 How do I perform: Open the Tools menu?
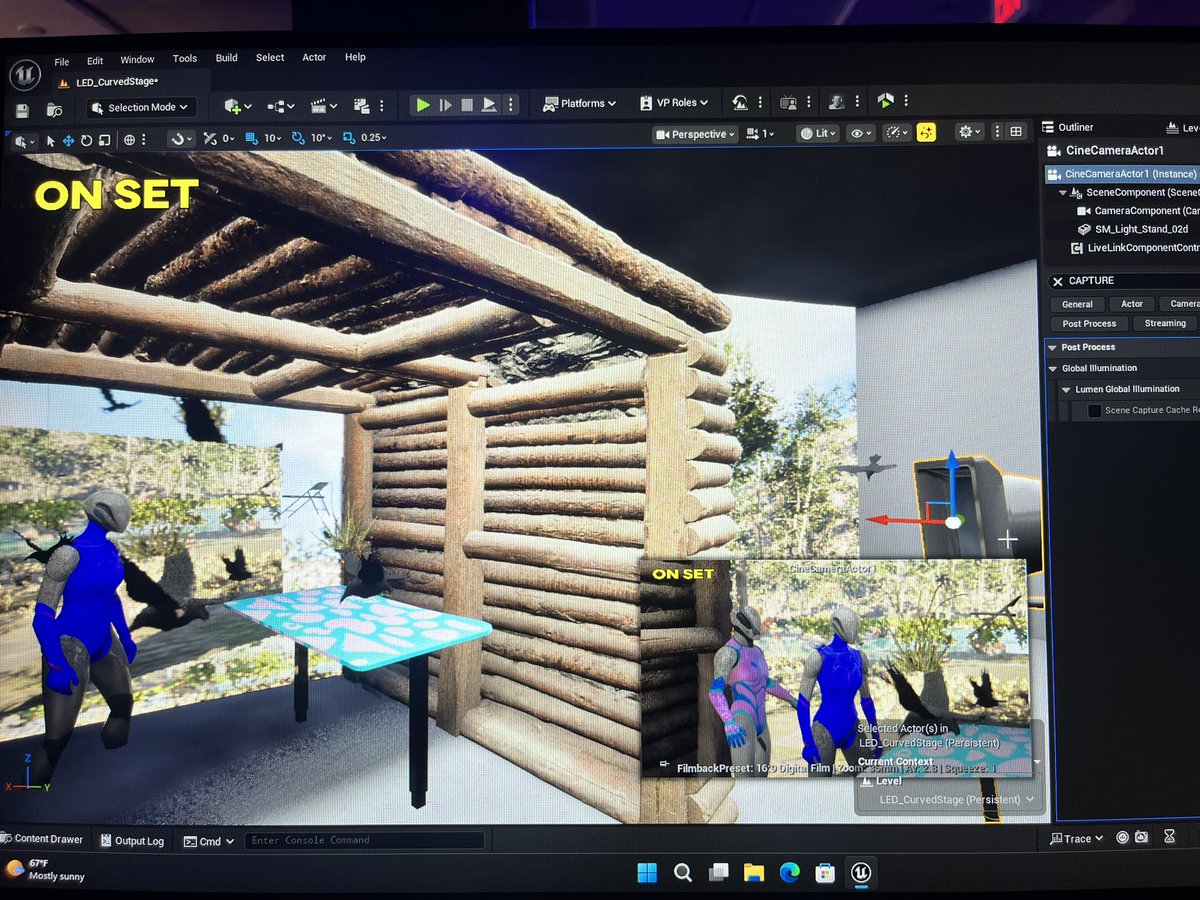[185, 59]
